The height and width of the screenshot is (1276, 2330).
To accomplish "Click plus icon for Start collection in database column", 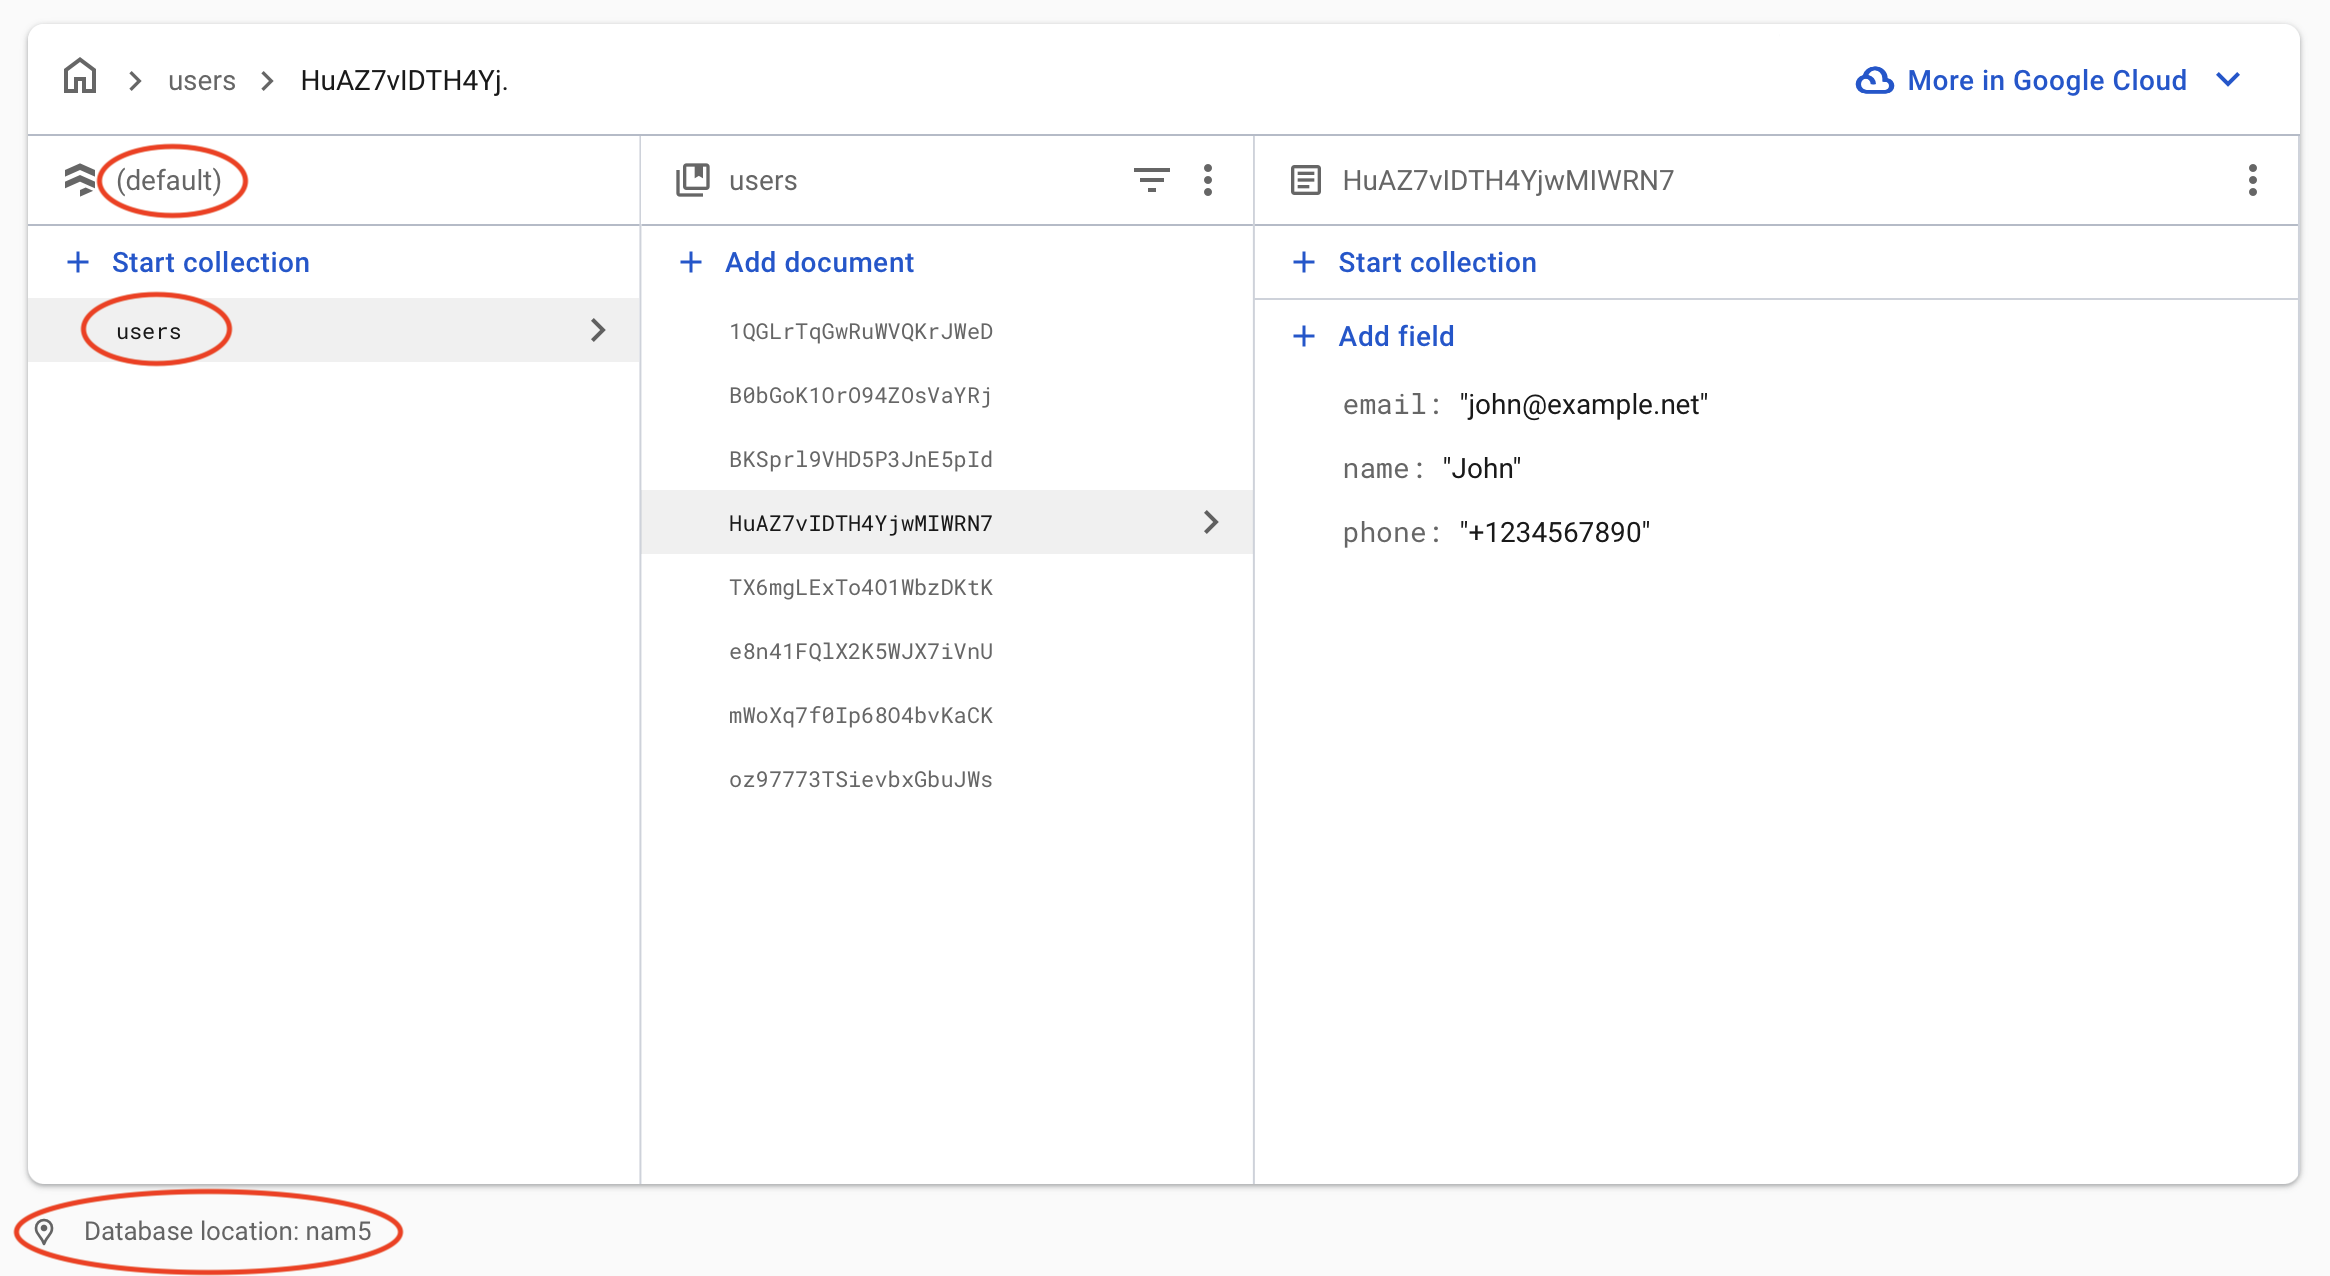I will (78, 262).
